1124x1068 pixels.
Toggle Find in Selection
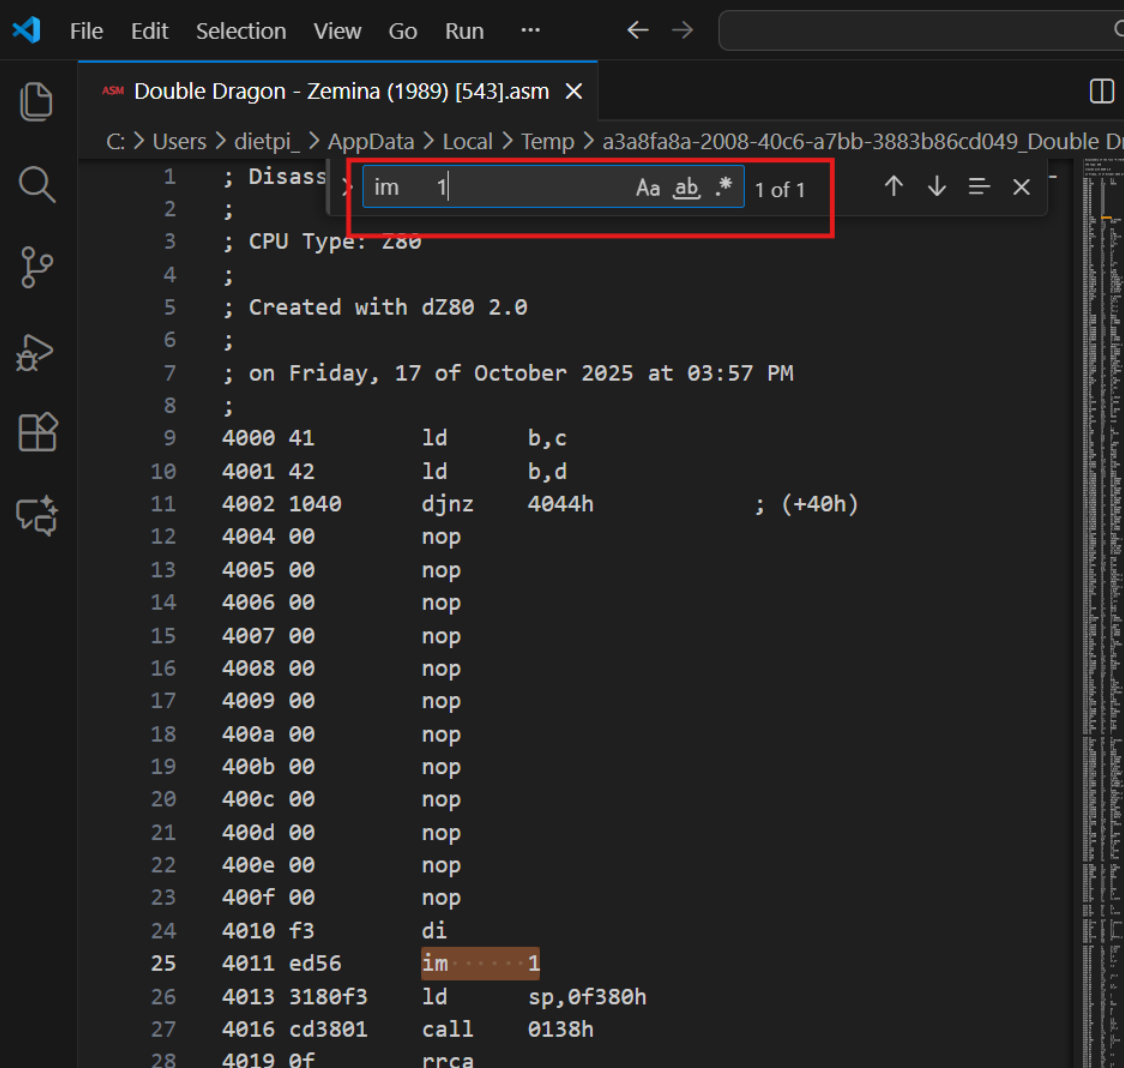coord(979,186)
